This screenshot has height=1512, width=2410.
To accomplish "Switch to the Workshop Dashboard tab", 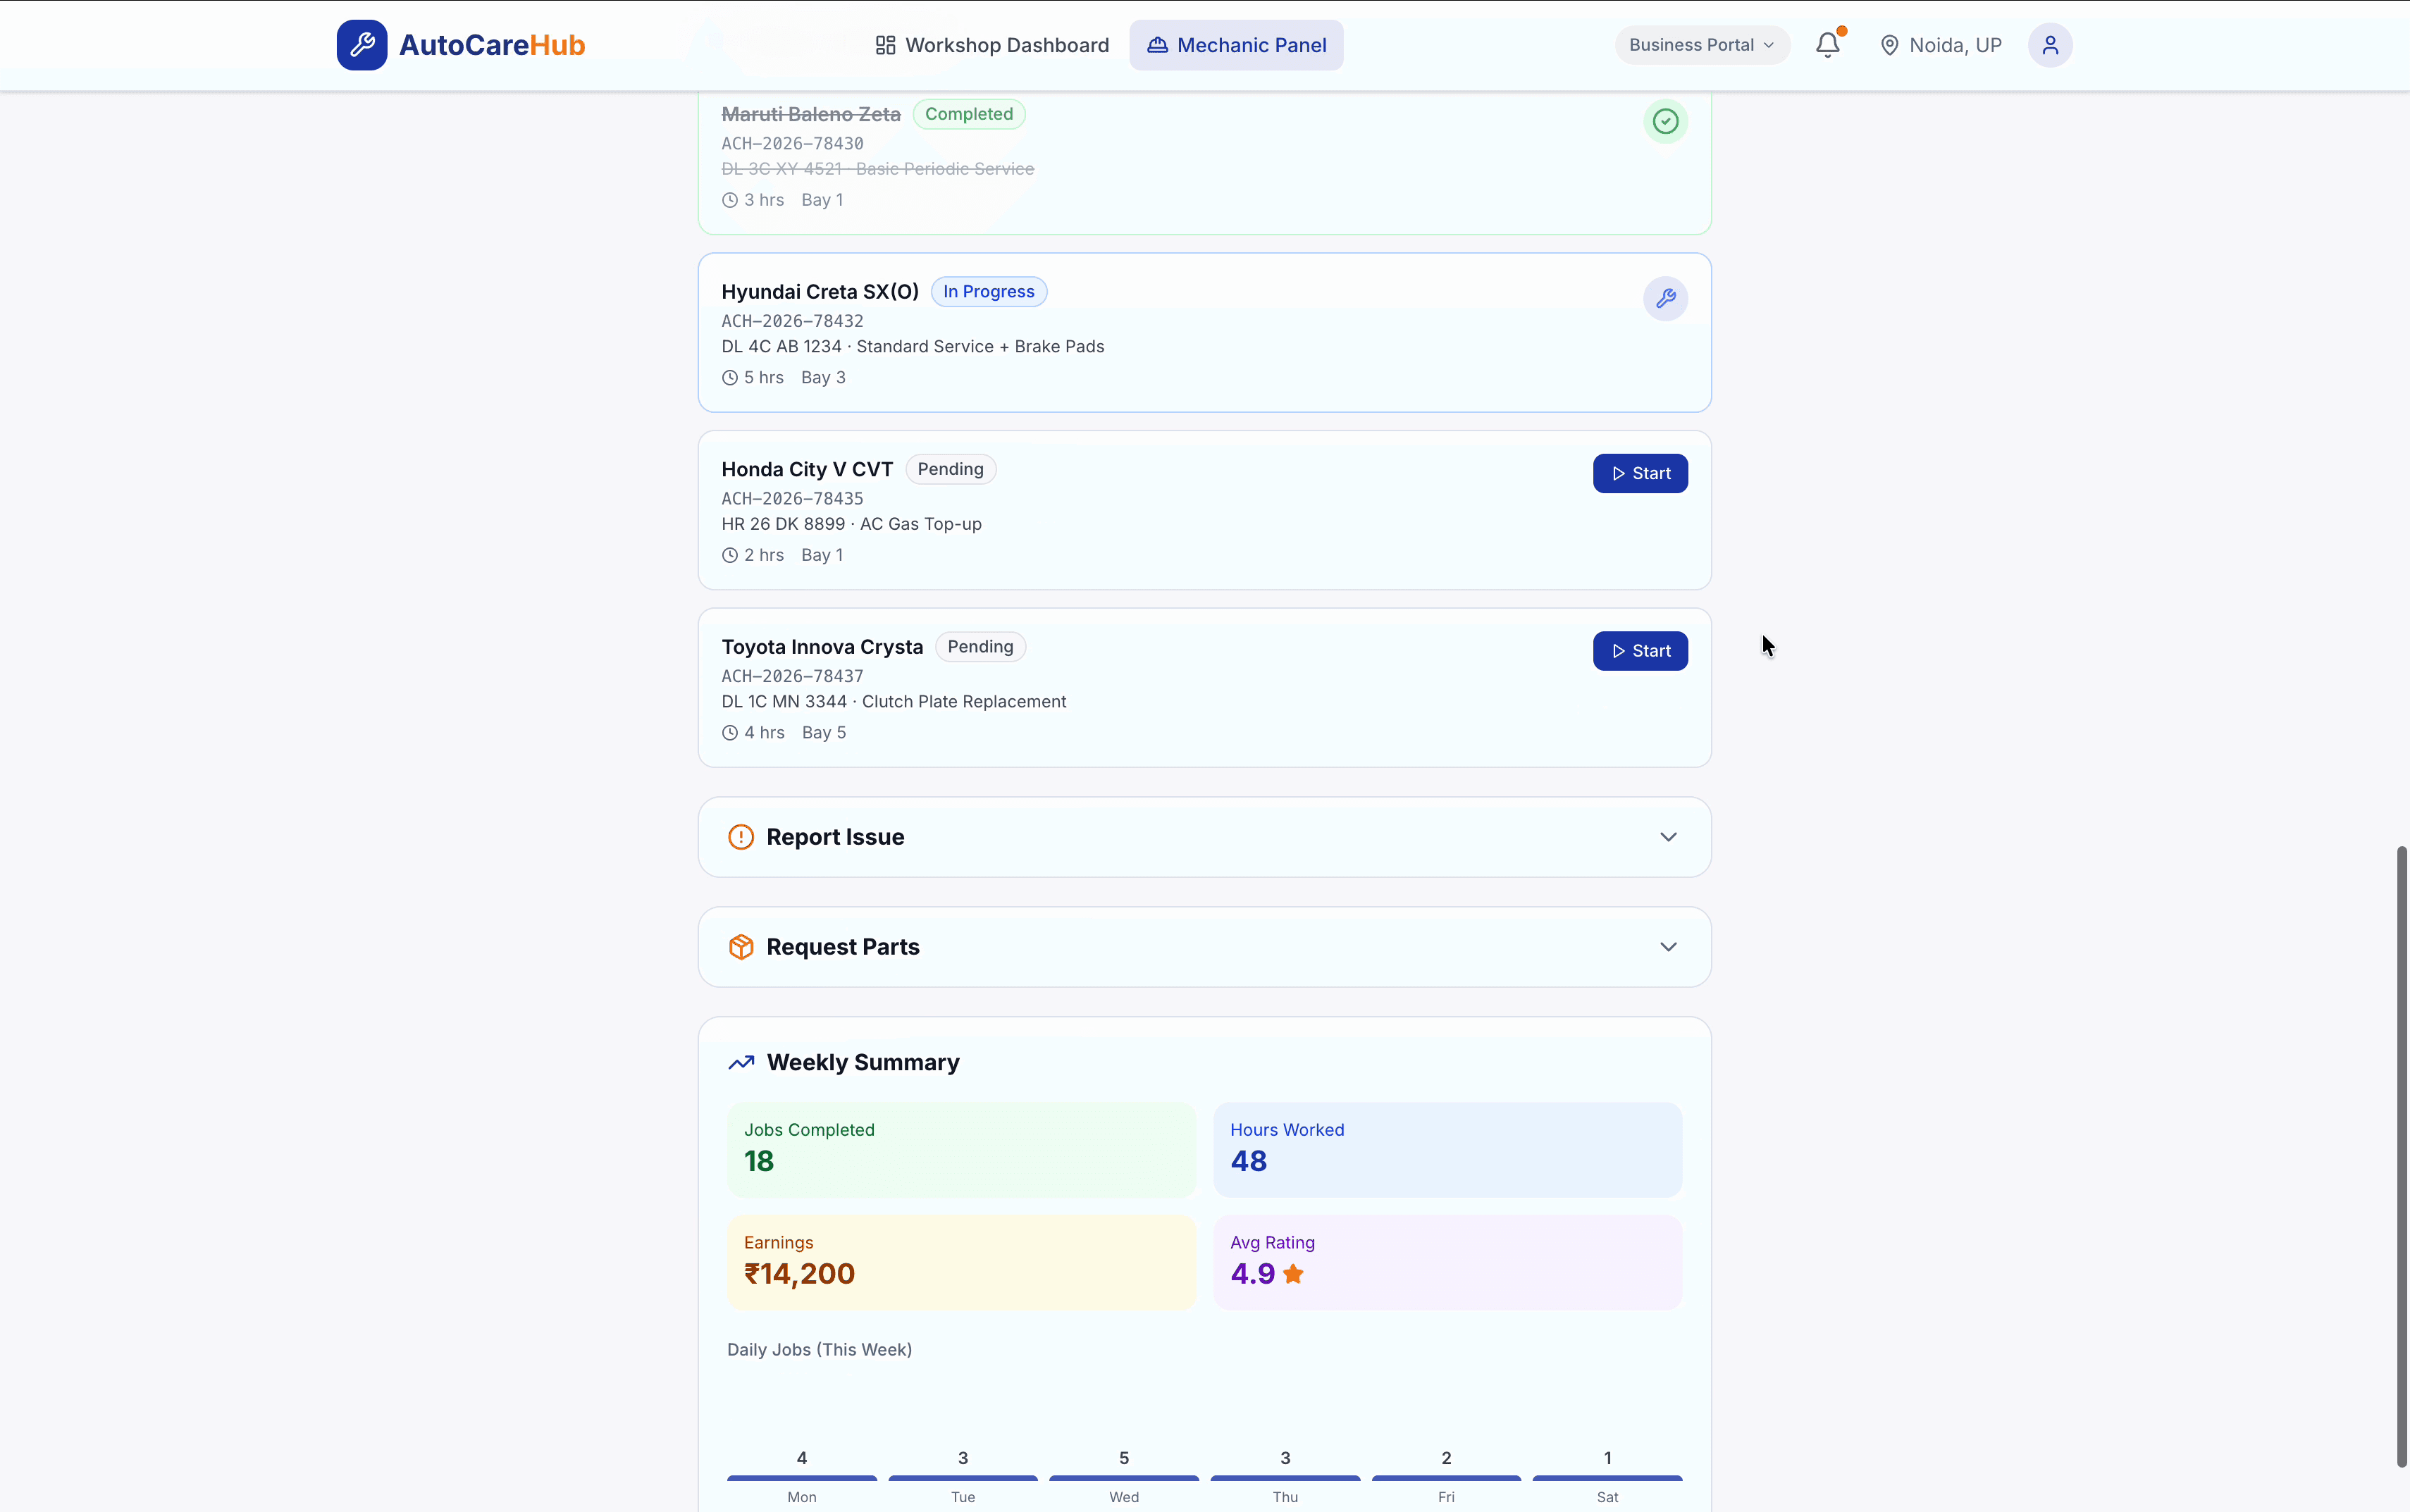I will [989, 44].
